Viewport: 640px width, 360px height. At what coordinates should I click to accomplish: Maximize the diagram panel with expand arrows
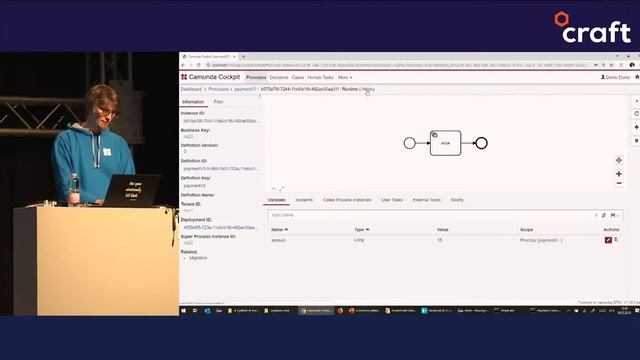point(281,189)
